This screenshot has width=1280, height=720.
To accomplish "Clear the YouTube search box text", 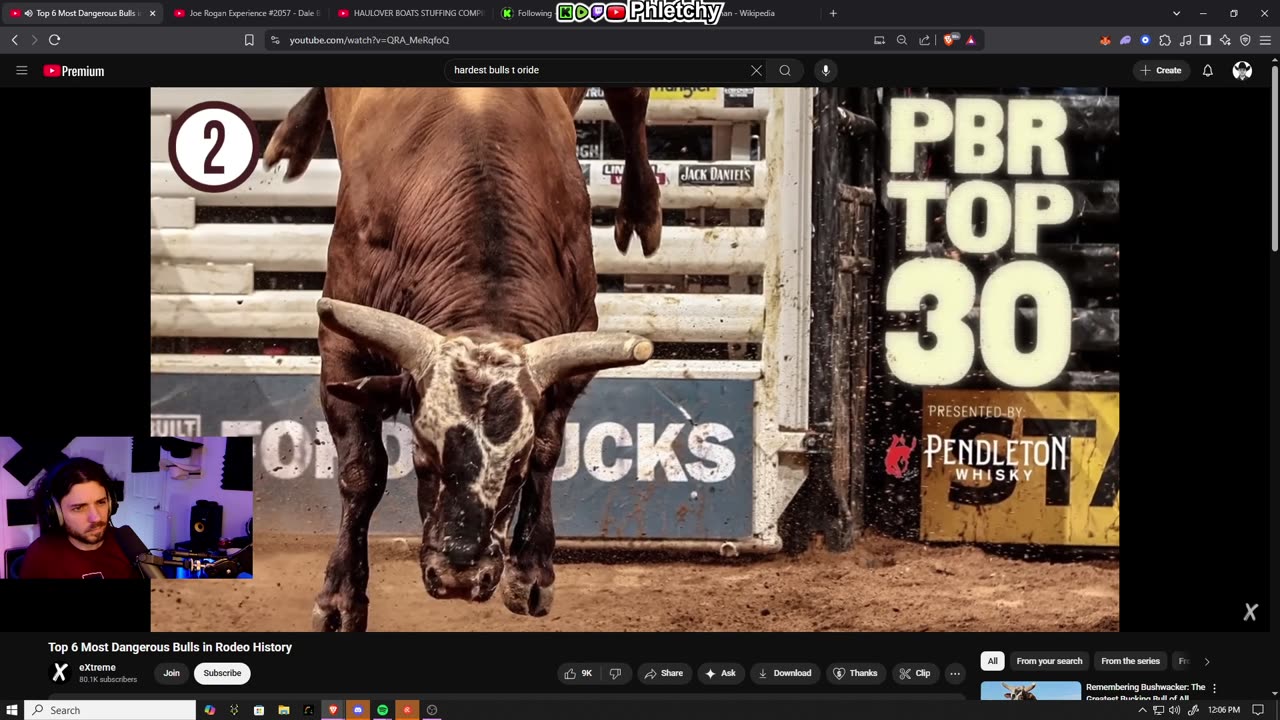I will pyautogui.click(x=756, y=70).
